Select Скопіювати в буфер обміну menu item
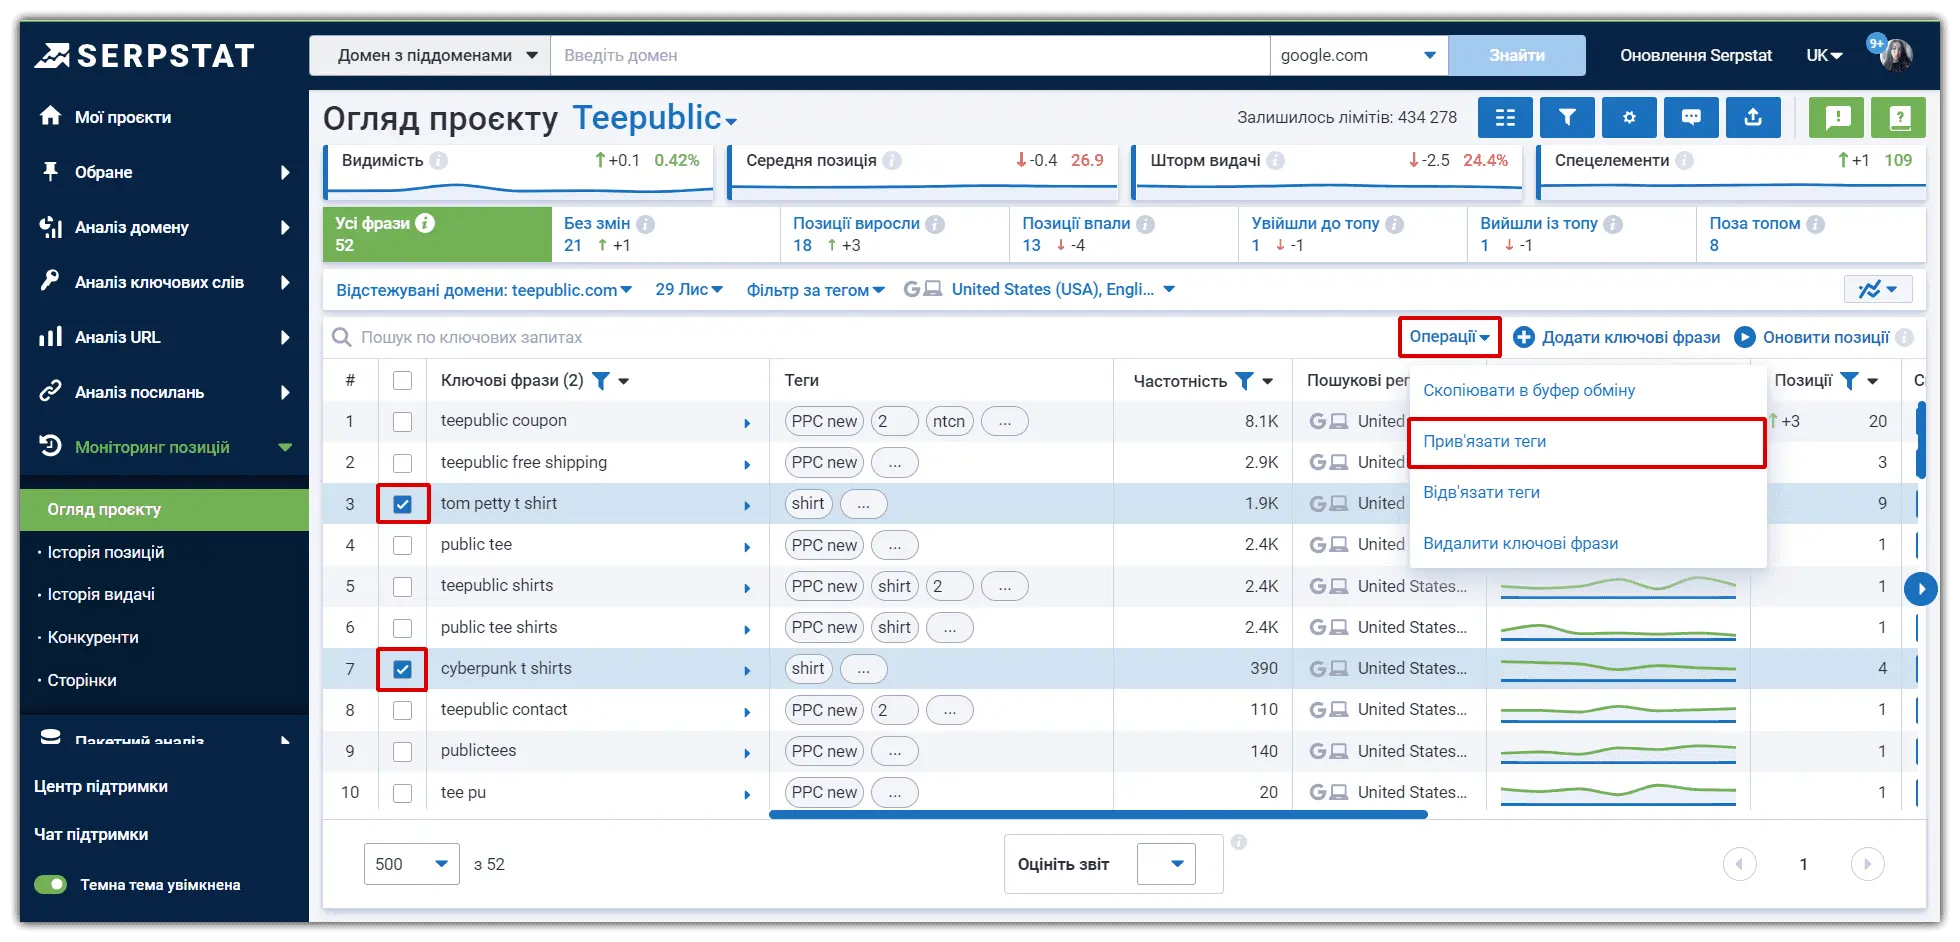 tap(1587, 390)
